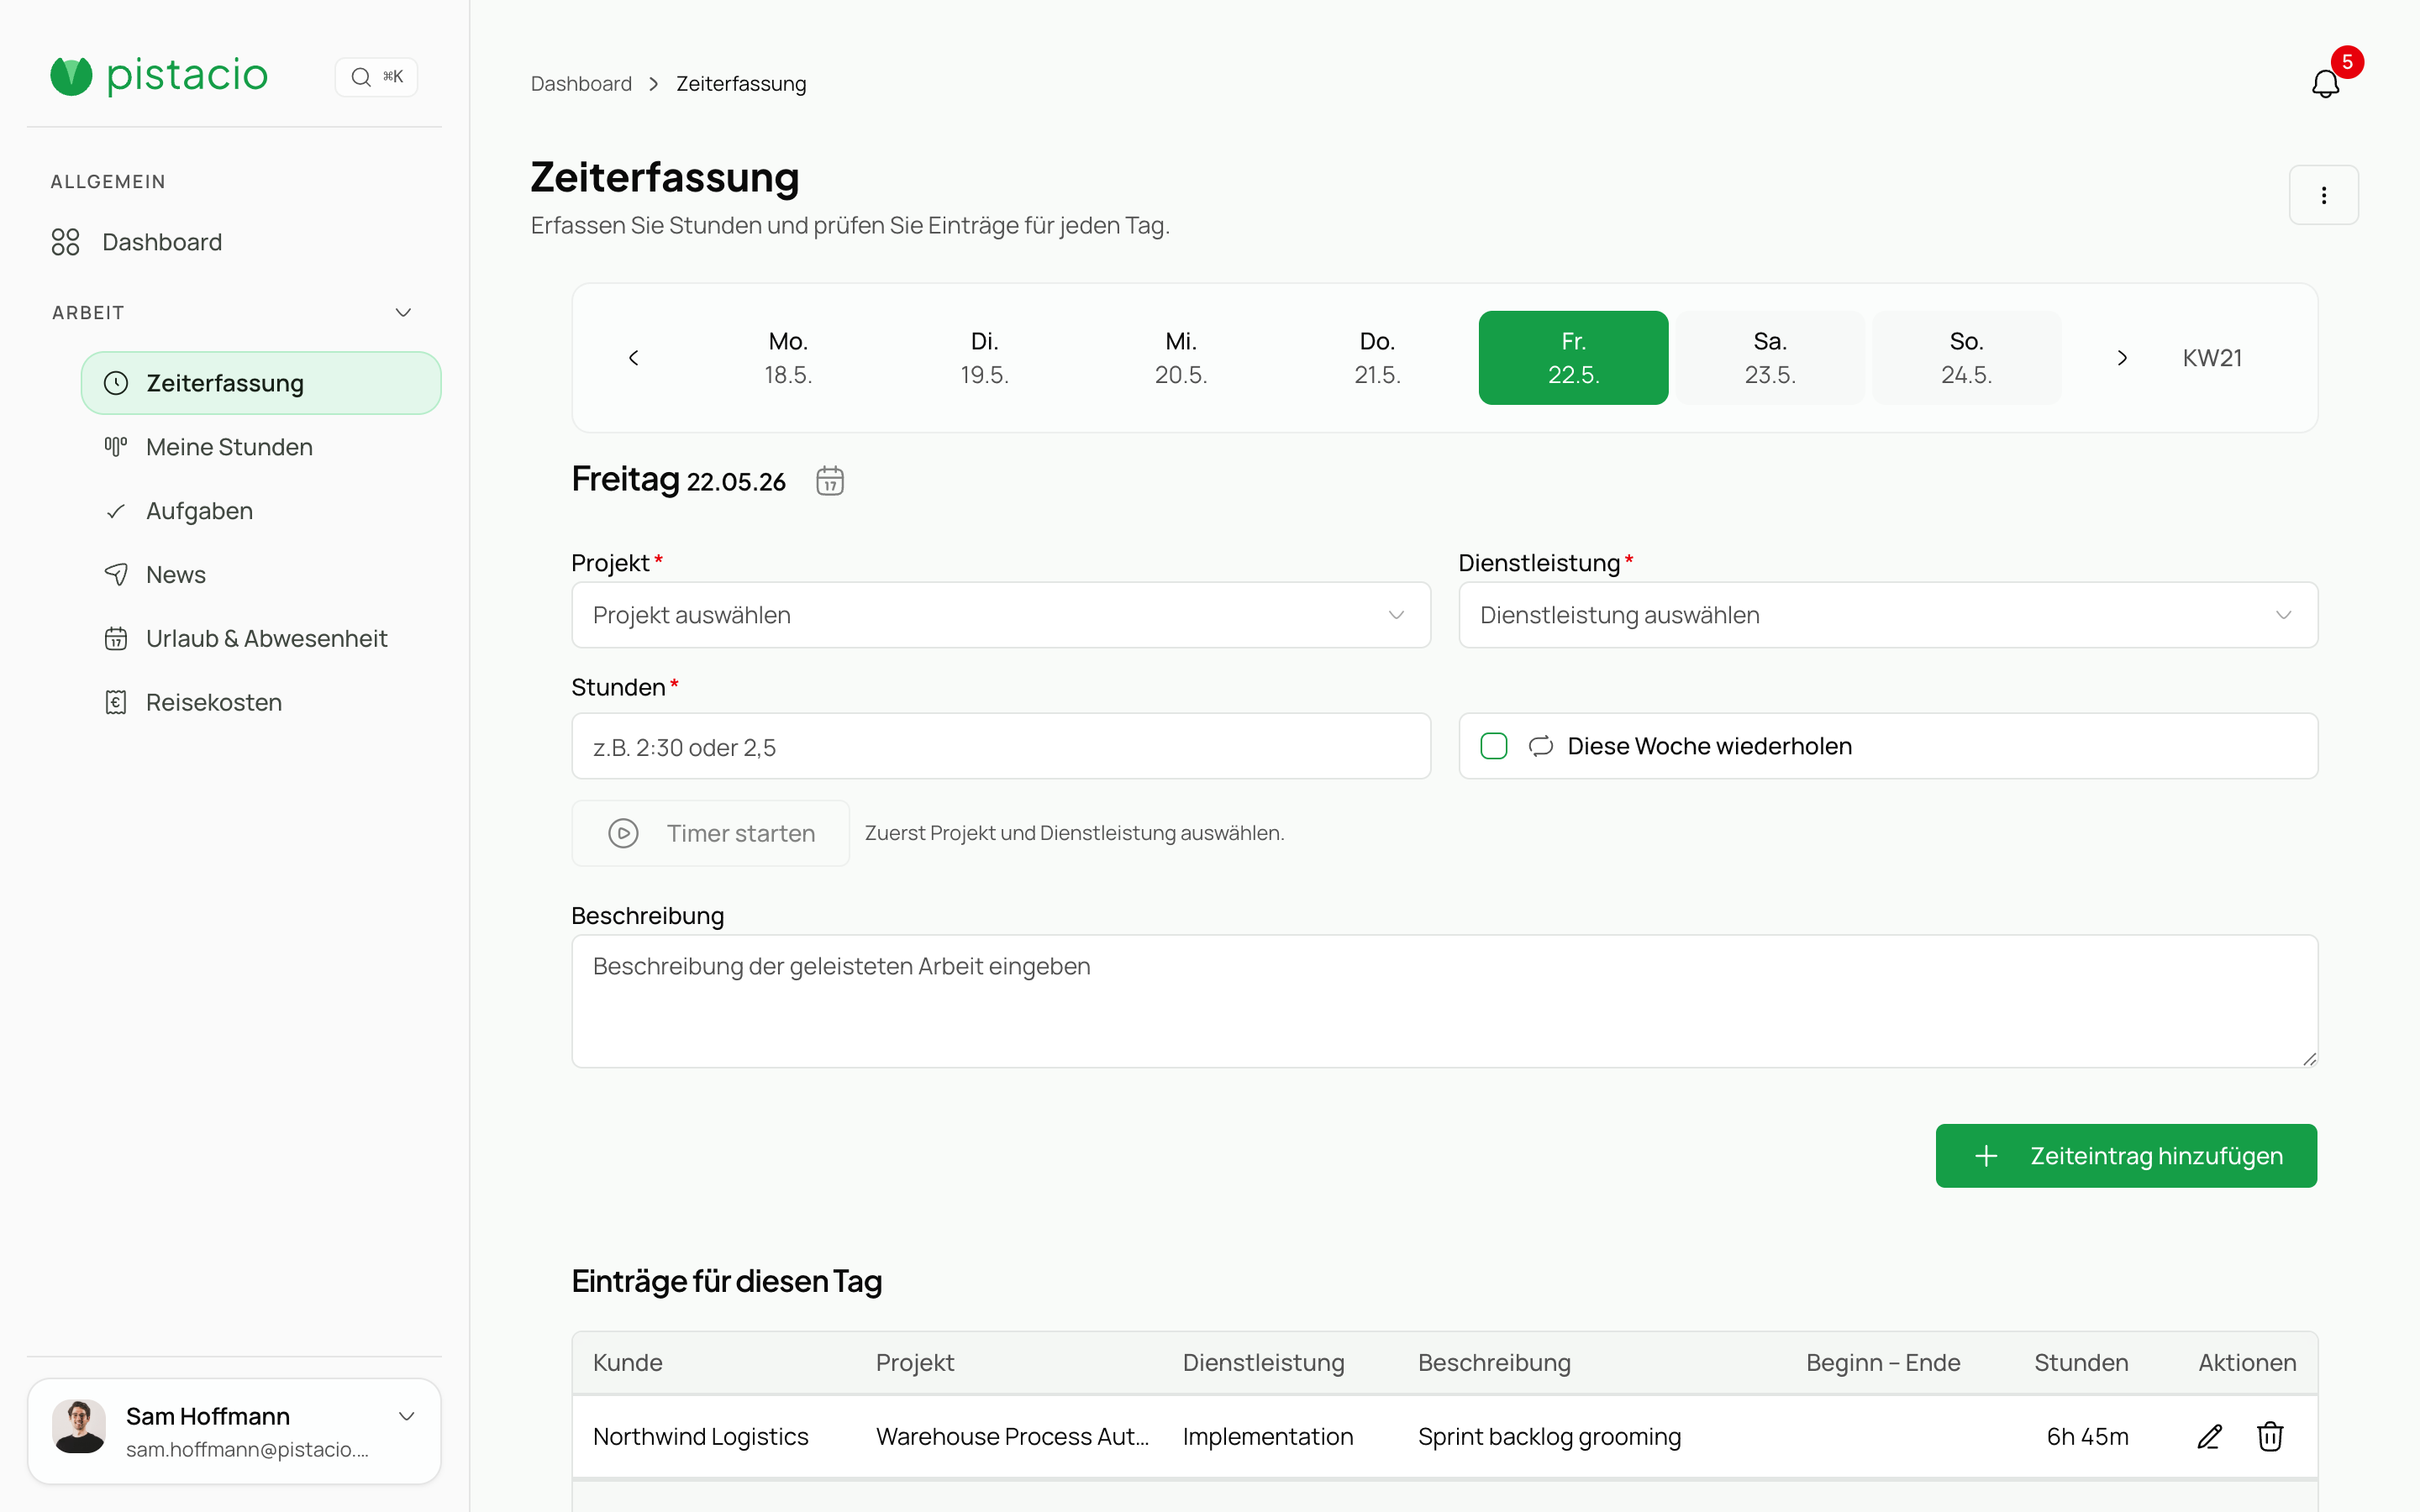Select Monday 18.5. tab
This screenshot has height=1512, width=2420.
click(788, 358)
